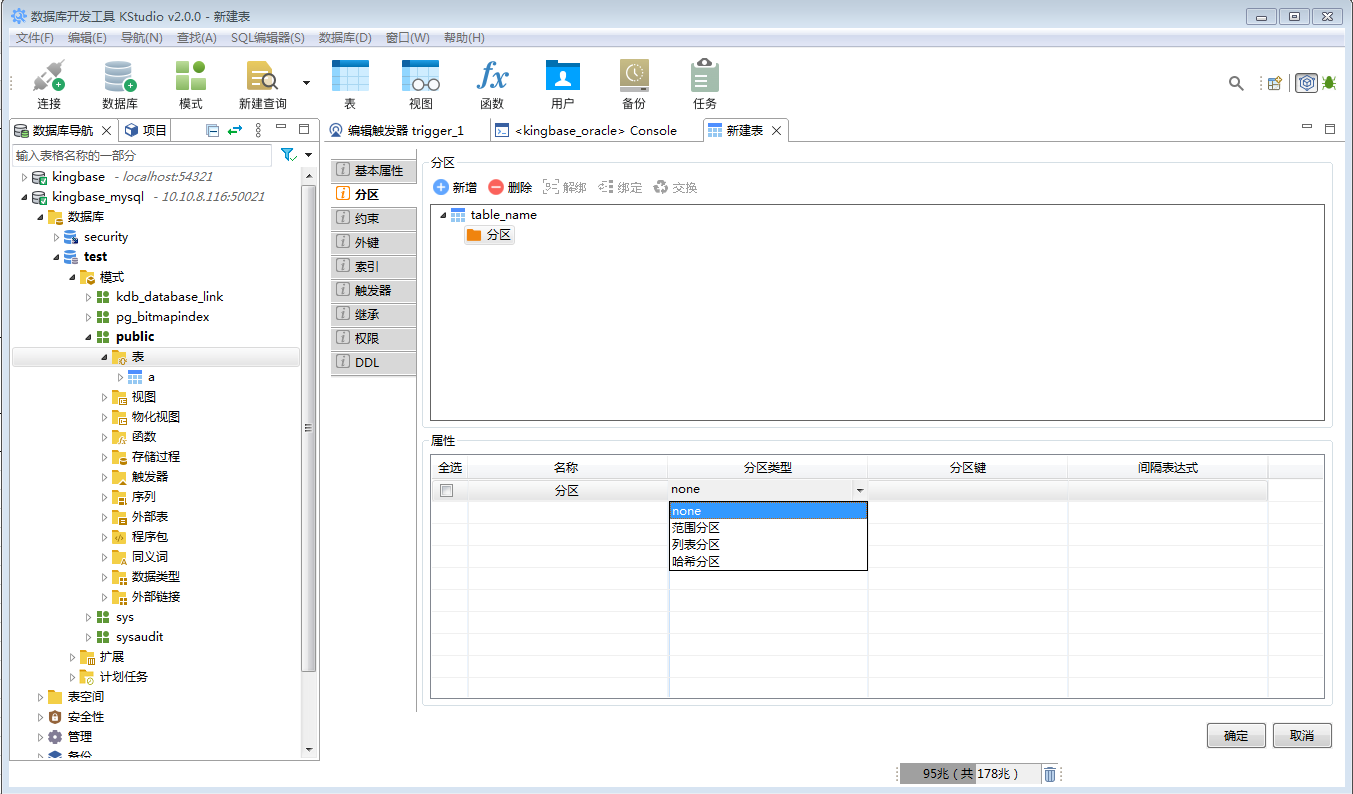Click the 95兆 memory usage indicator

[x=966, y=773]
